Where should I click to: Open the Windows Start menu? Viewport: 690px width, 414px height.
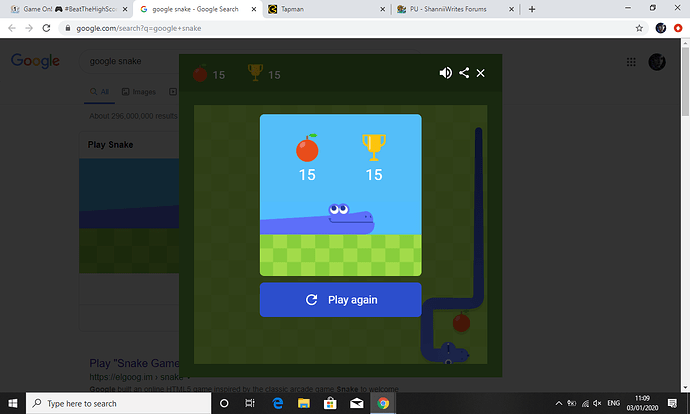pos(13,403)
